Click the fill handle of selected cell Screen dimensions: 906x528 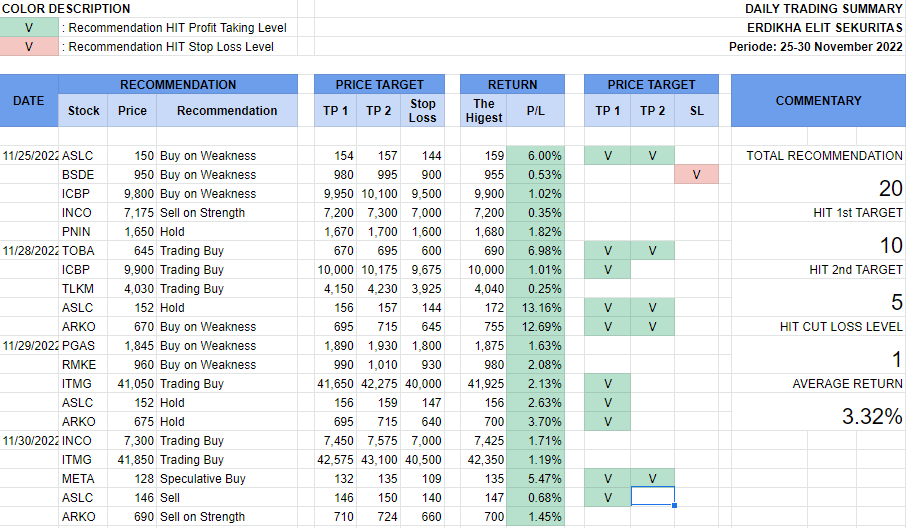tap(674, 506)
